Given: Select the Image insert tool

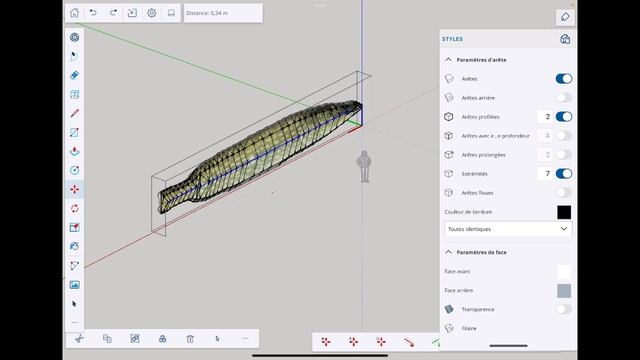Looking at the screenshot, I should click(x=74, y=284).
